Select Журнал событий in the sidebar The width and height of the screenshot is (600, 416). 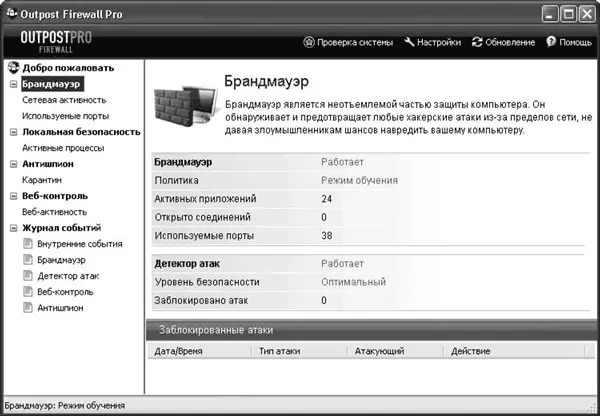[61, 228]
